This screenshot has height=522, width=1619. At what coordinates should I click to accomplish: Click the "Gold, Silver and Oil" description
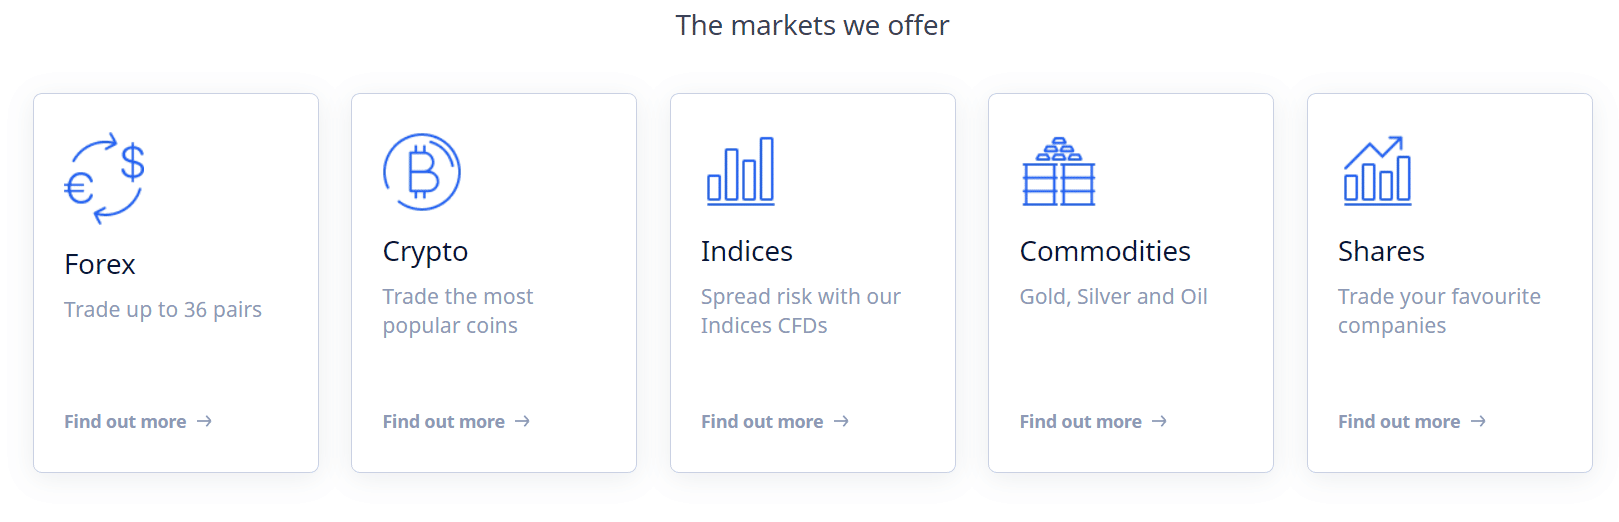[1113, 297]
